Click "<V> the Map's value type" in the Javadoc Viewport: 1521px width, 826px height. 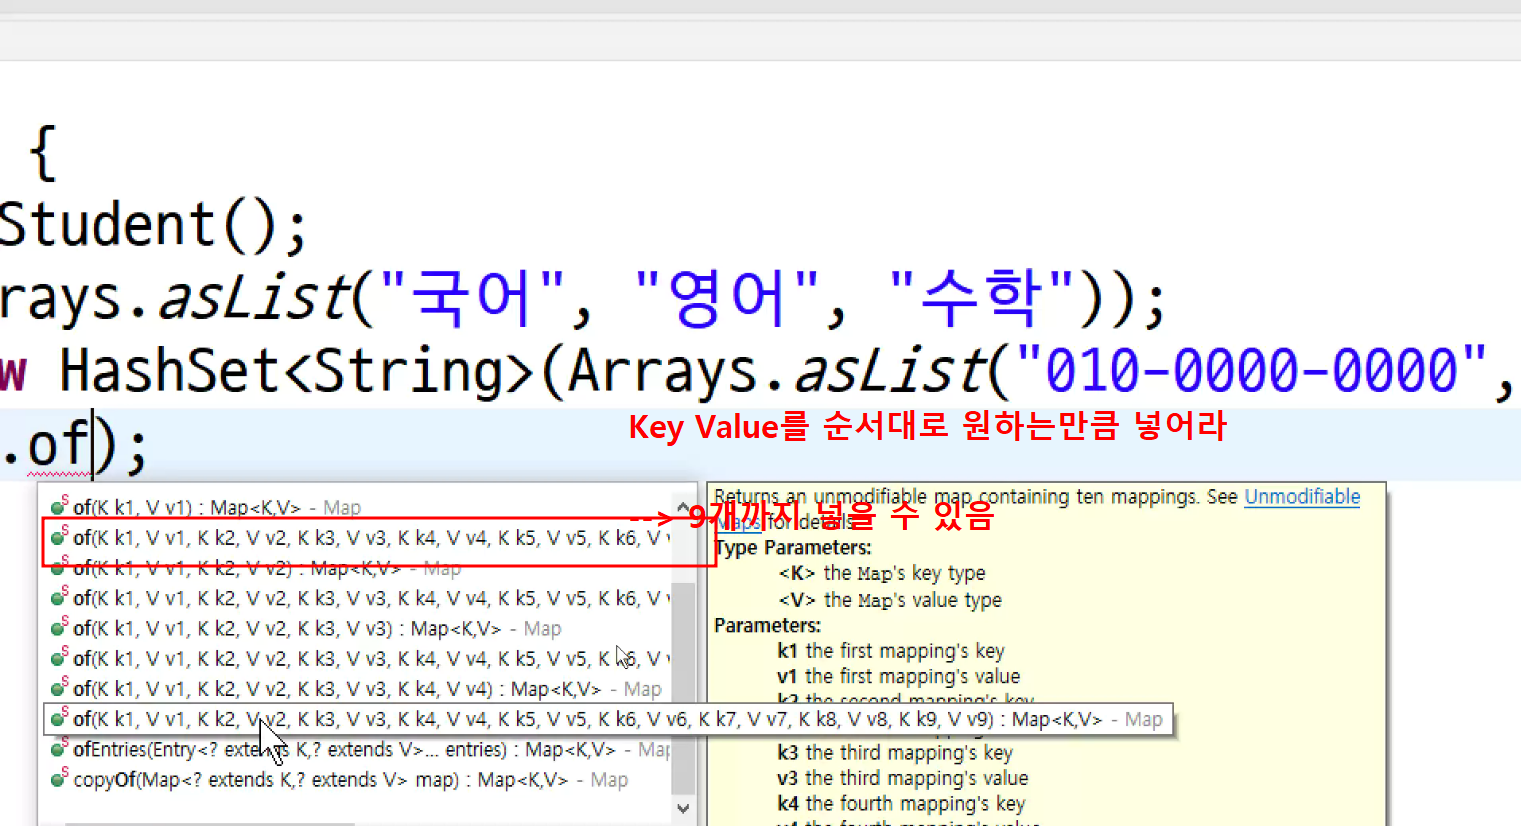tap(889, 600)
